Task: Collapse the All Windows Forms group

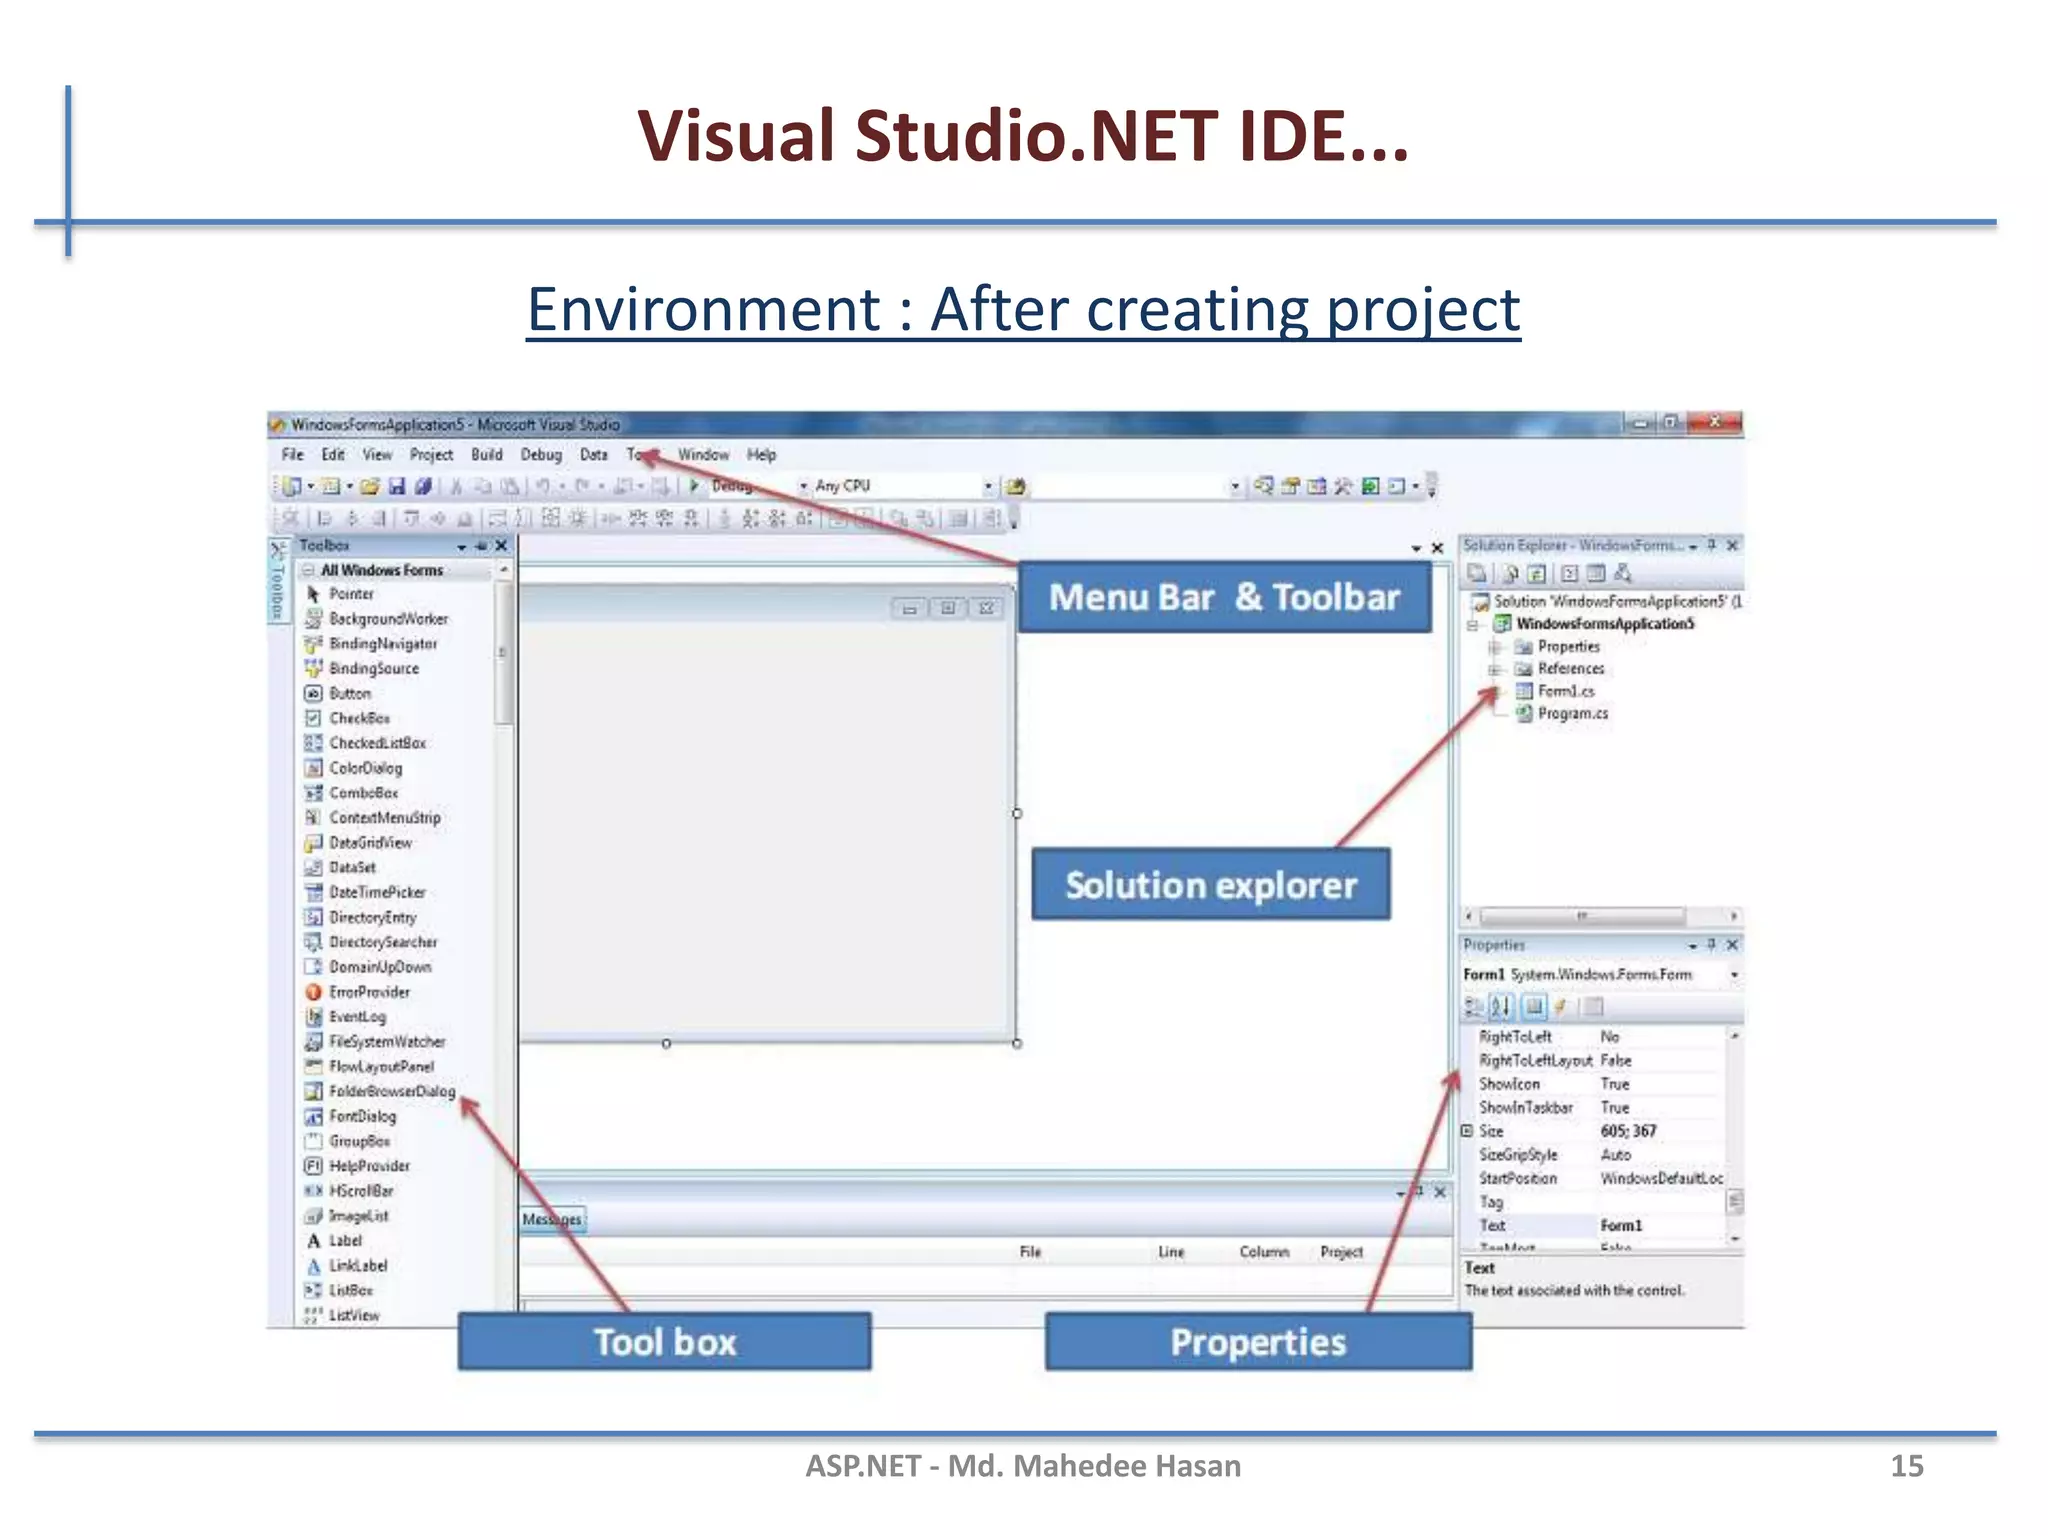Action: tap(309, 570)
